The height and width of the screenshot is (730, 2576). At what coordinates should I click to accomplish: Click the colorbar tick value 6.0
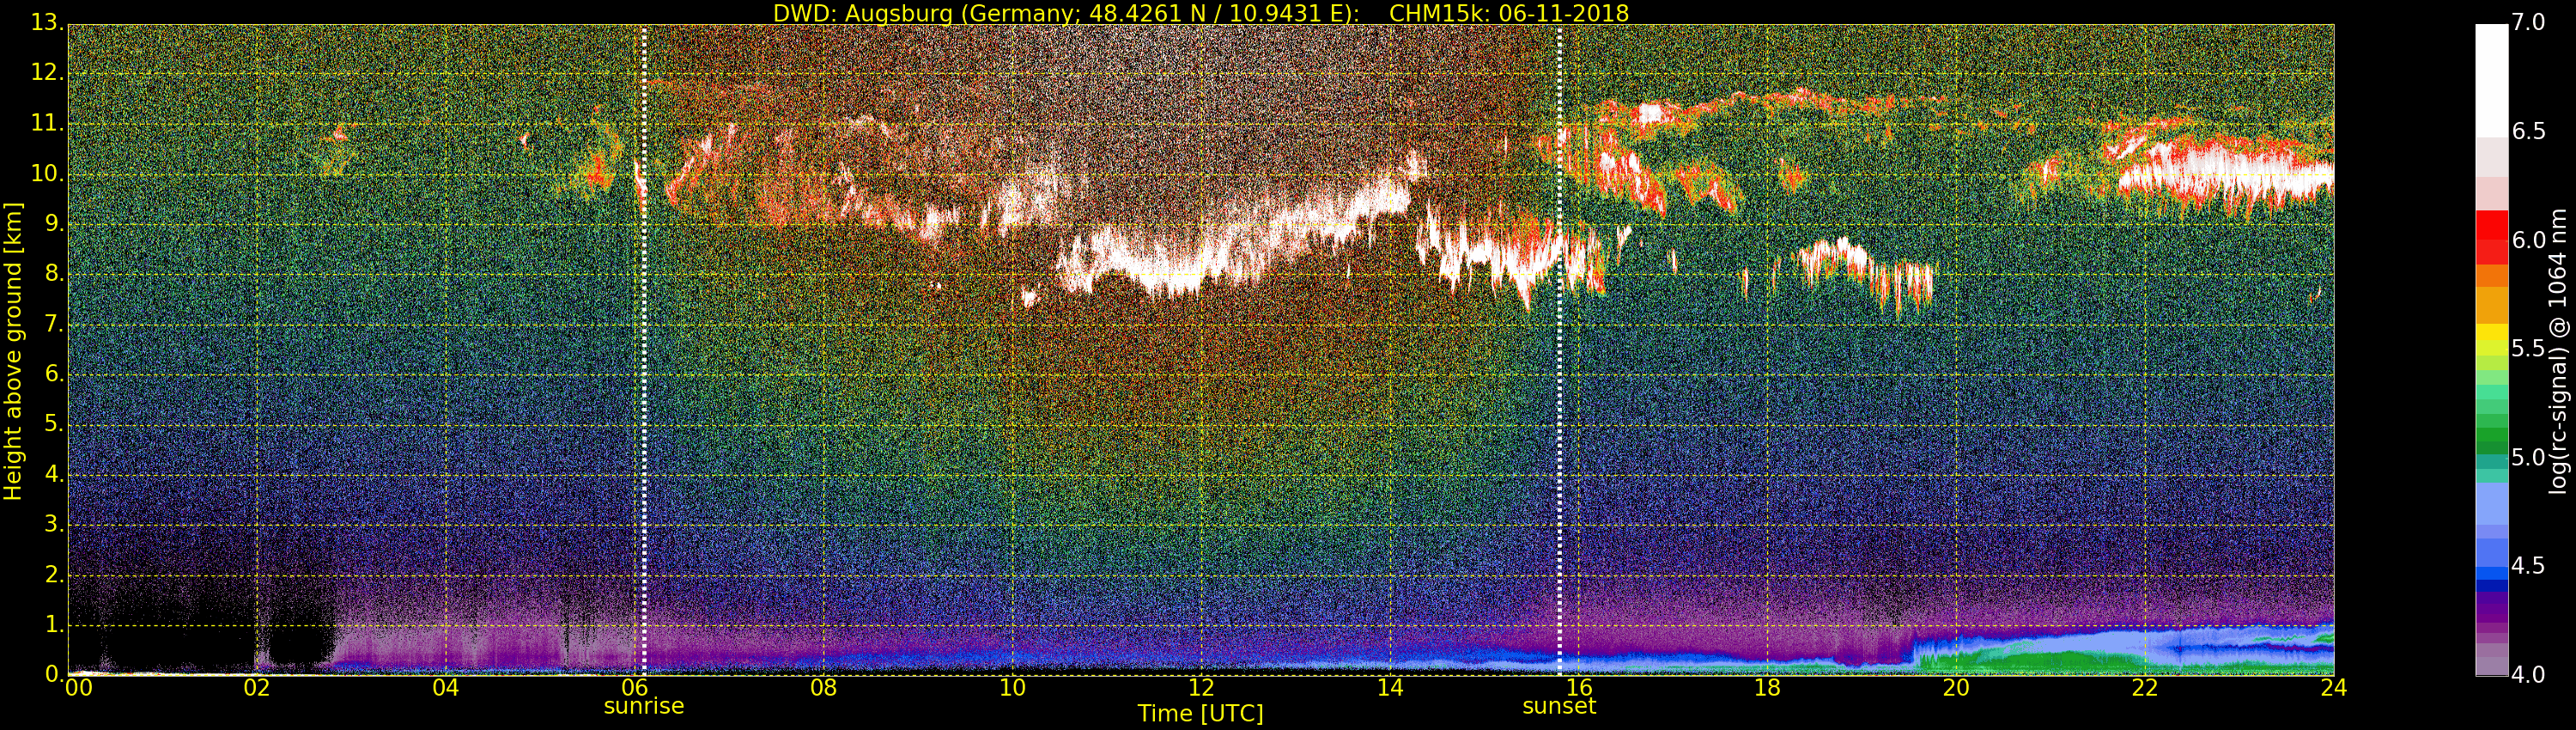(x=2529, y=240)
